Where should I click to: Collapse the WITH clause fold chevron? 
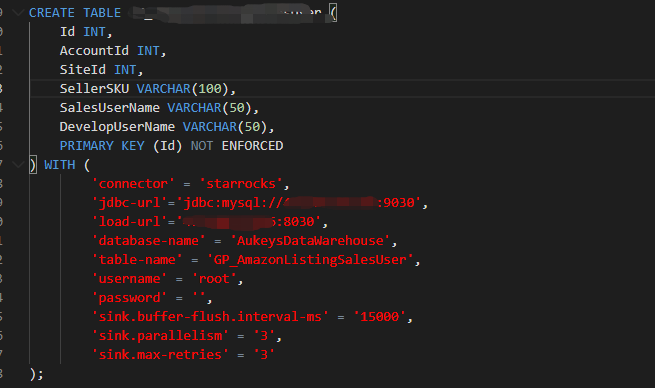point(18,165)
